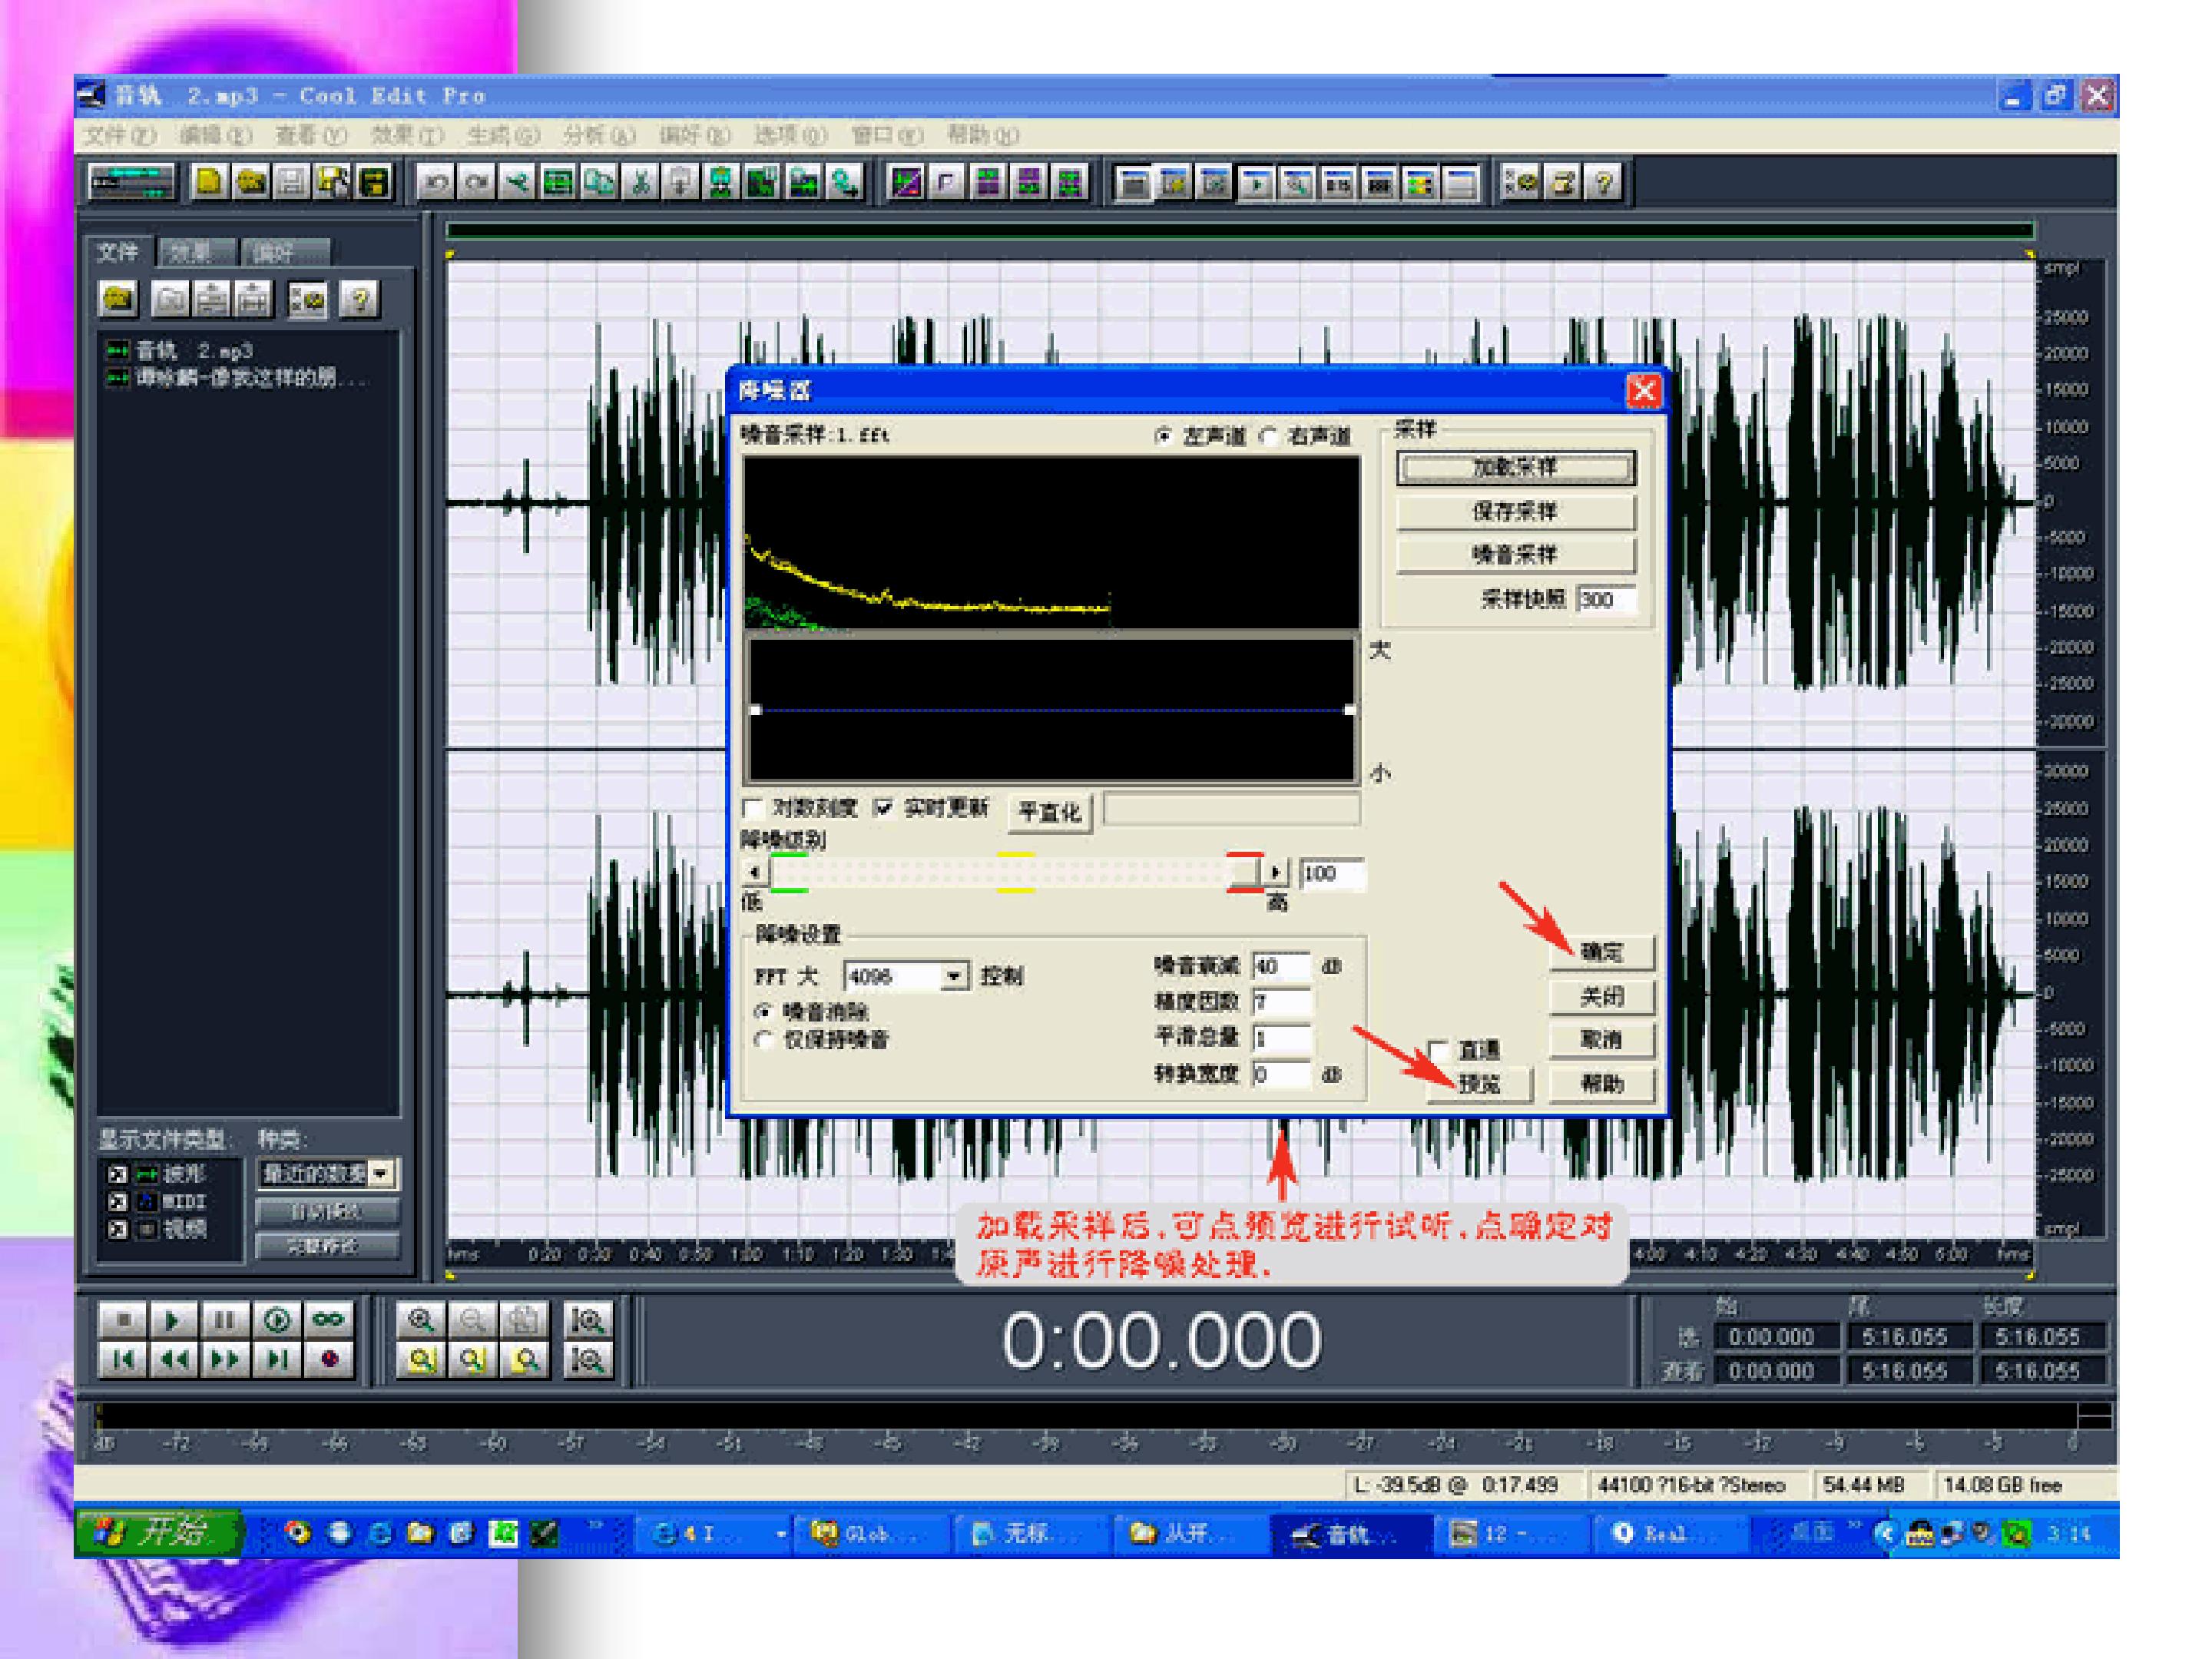Click the 预览 preview button
The width and height of the screenshot is (2212, 1659).
pyautogui.click(x=1479, y=1084)
